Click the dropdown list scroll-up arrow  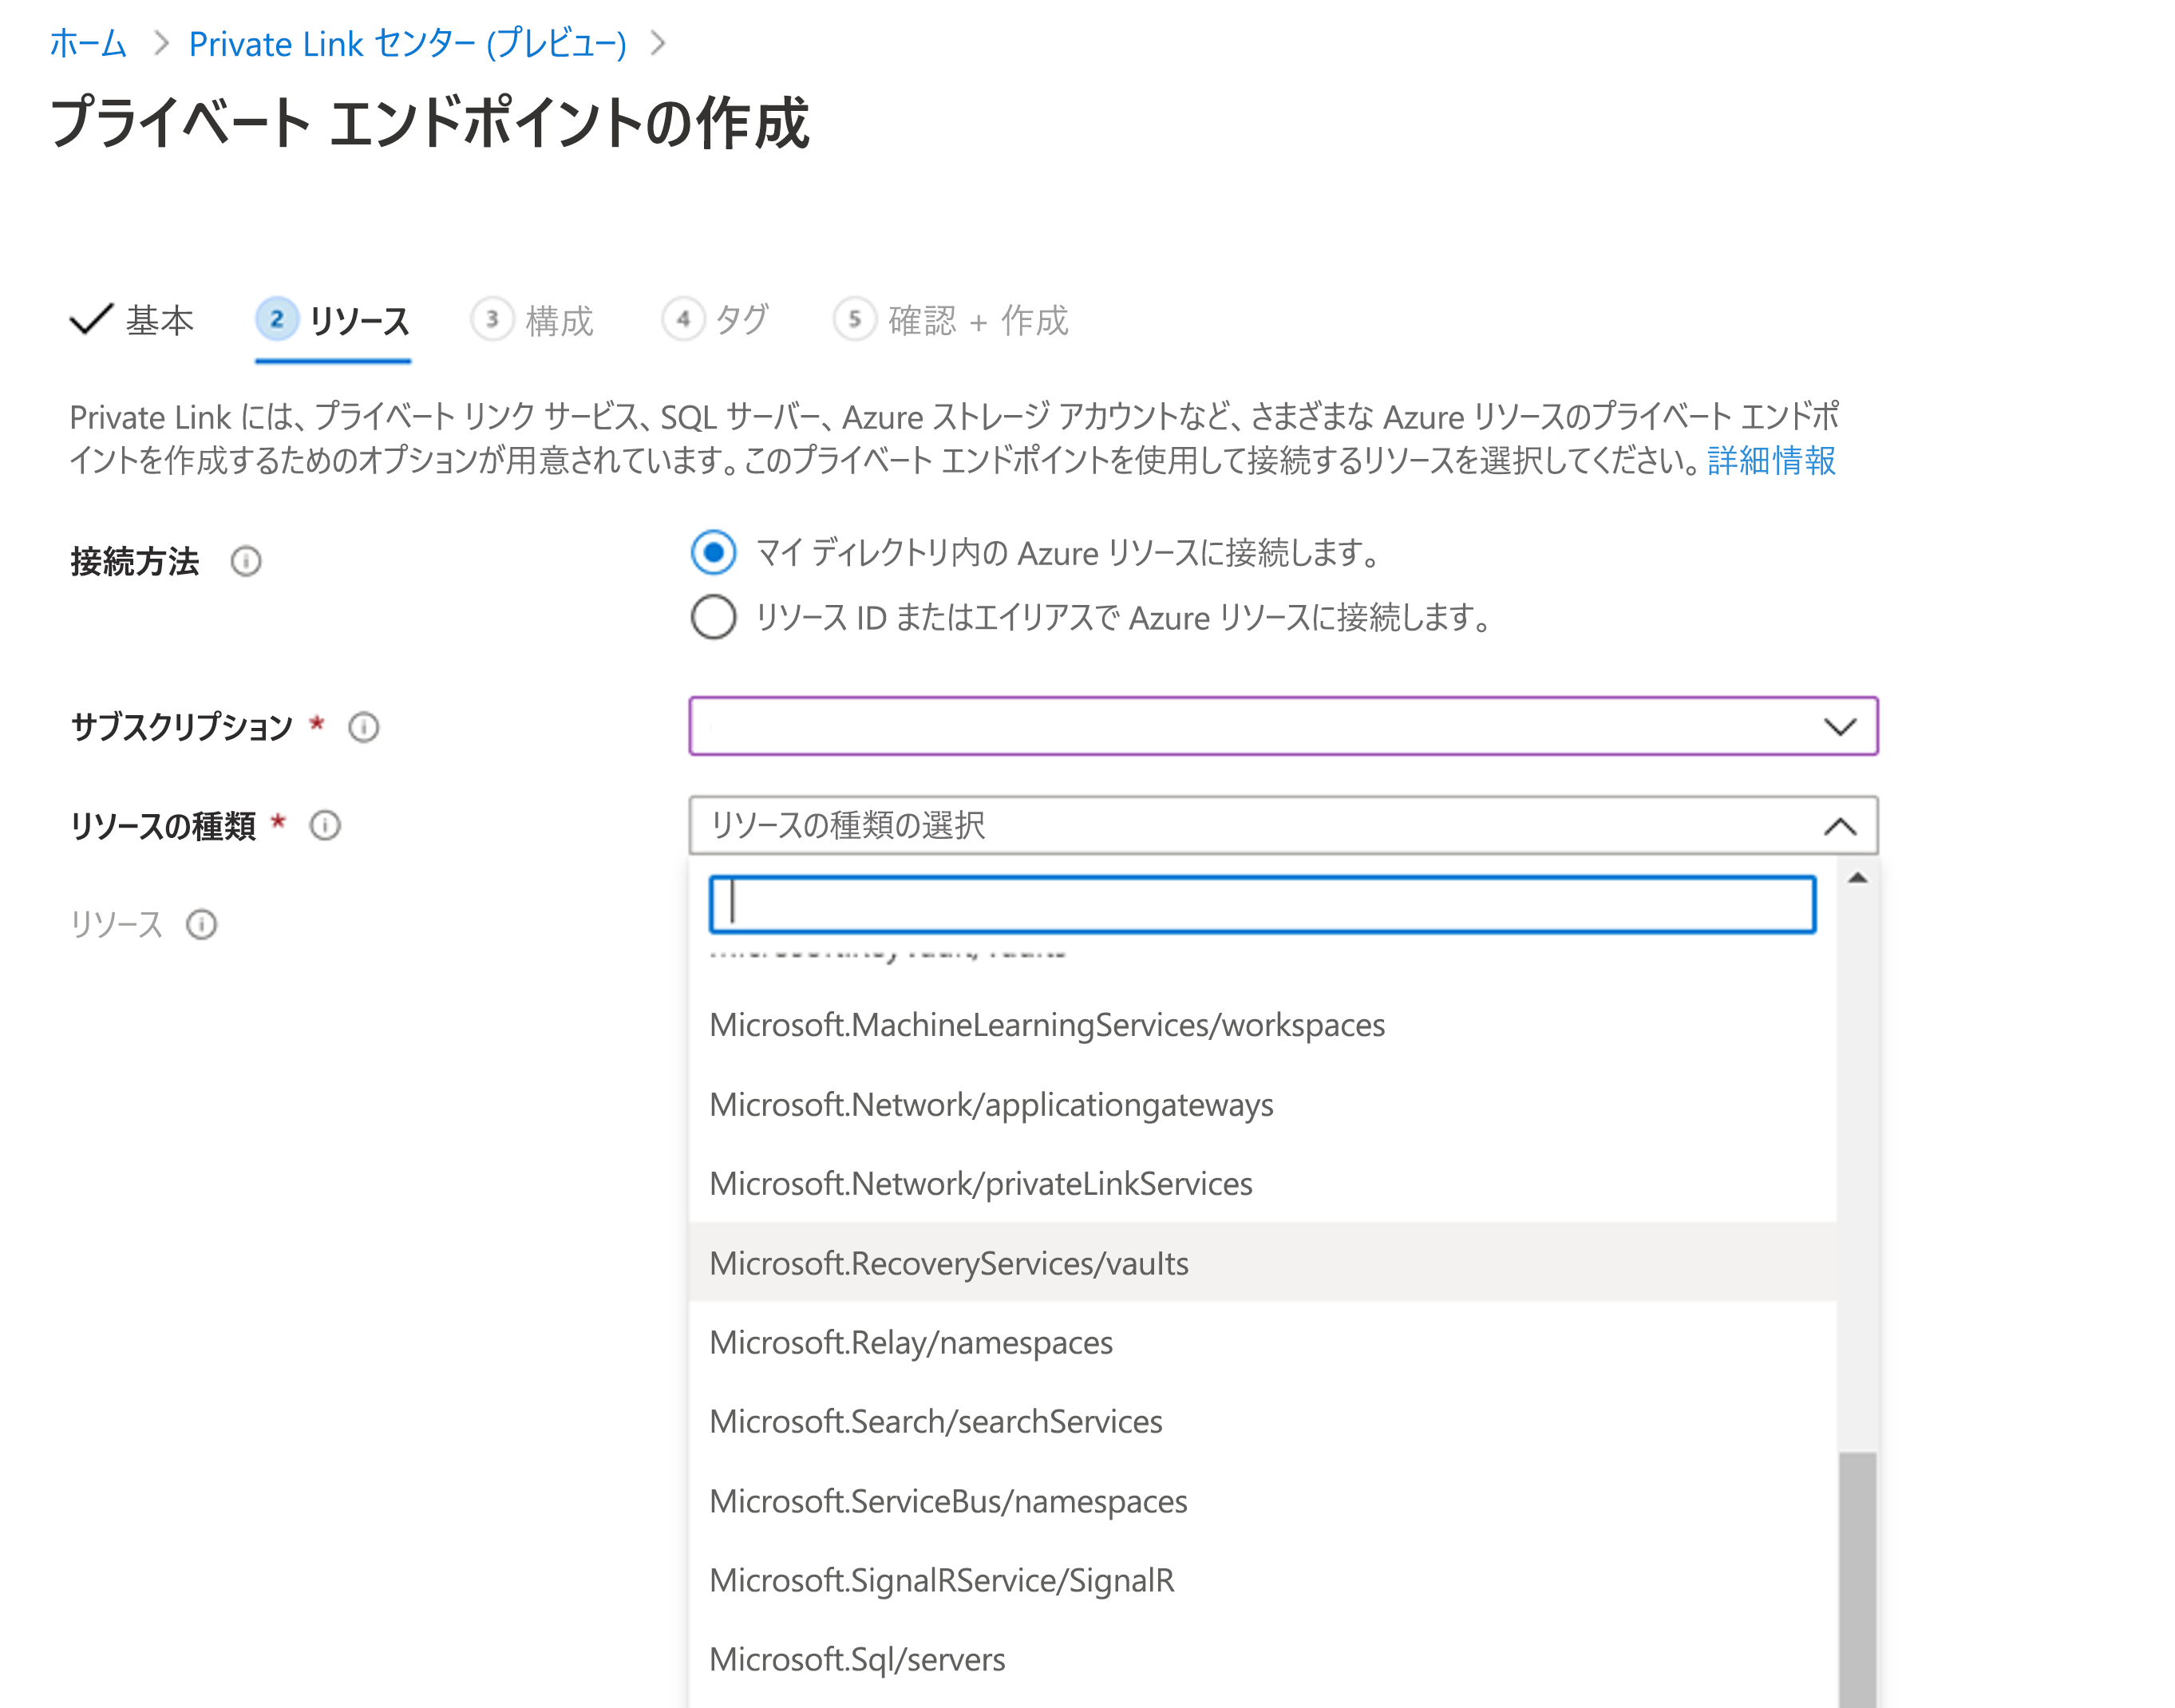pos(1858,879)
